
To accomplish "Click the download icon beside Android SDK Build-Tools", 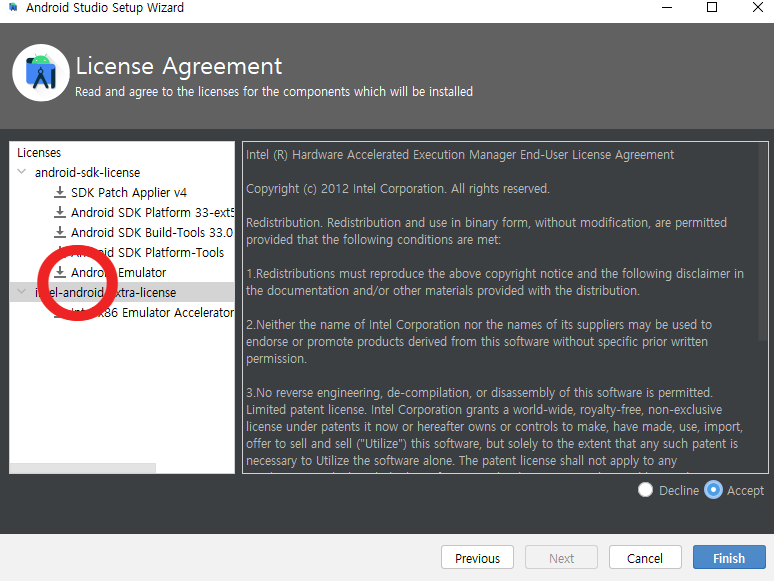I will click(60, 232).
